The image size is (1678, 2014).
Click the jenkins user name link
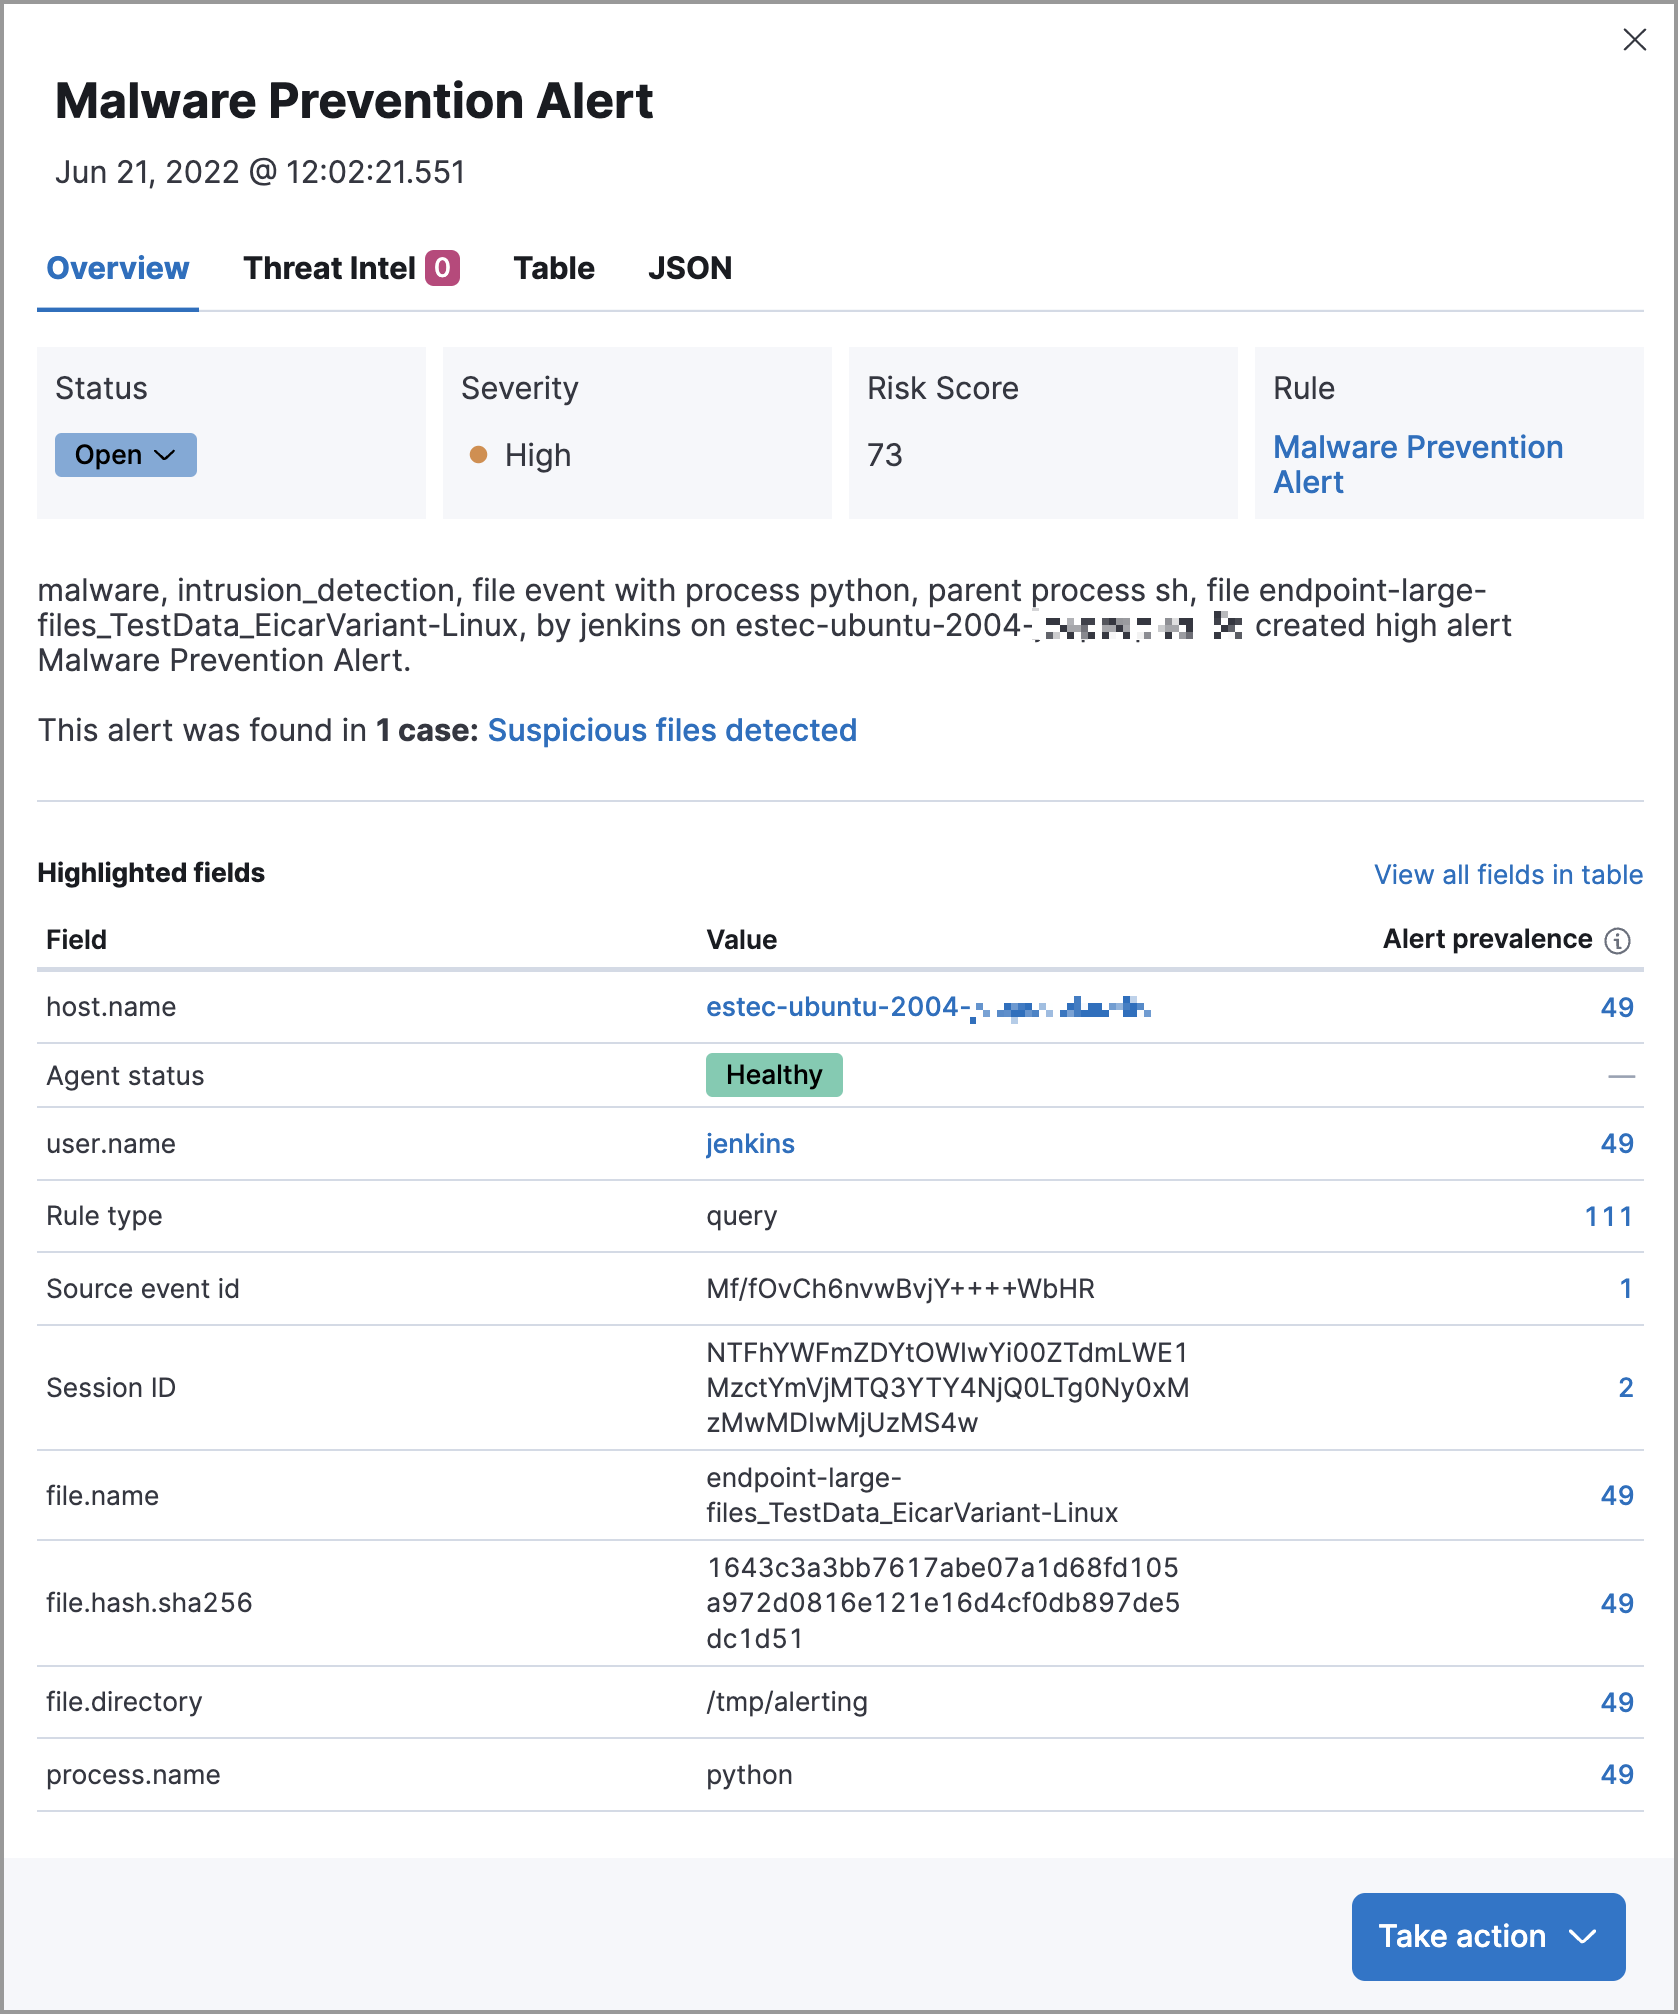[750, 1144]
